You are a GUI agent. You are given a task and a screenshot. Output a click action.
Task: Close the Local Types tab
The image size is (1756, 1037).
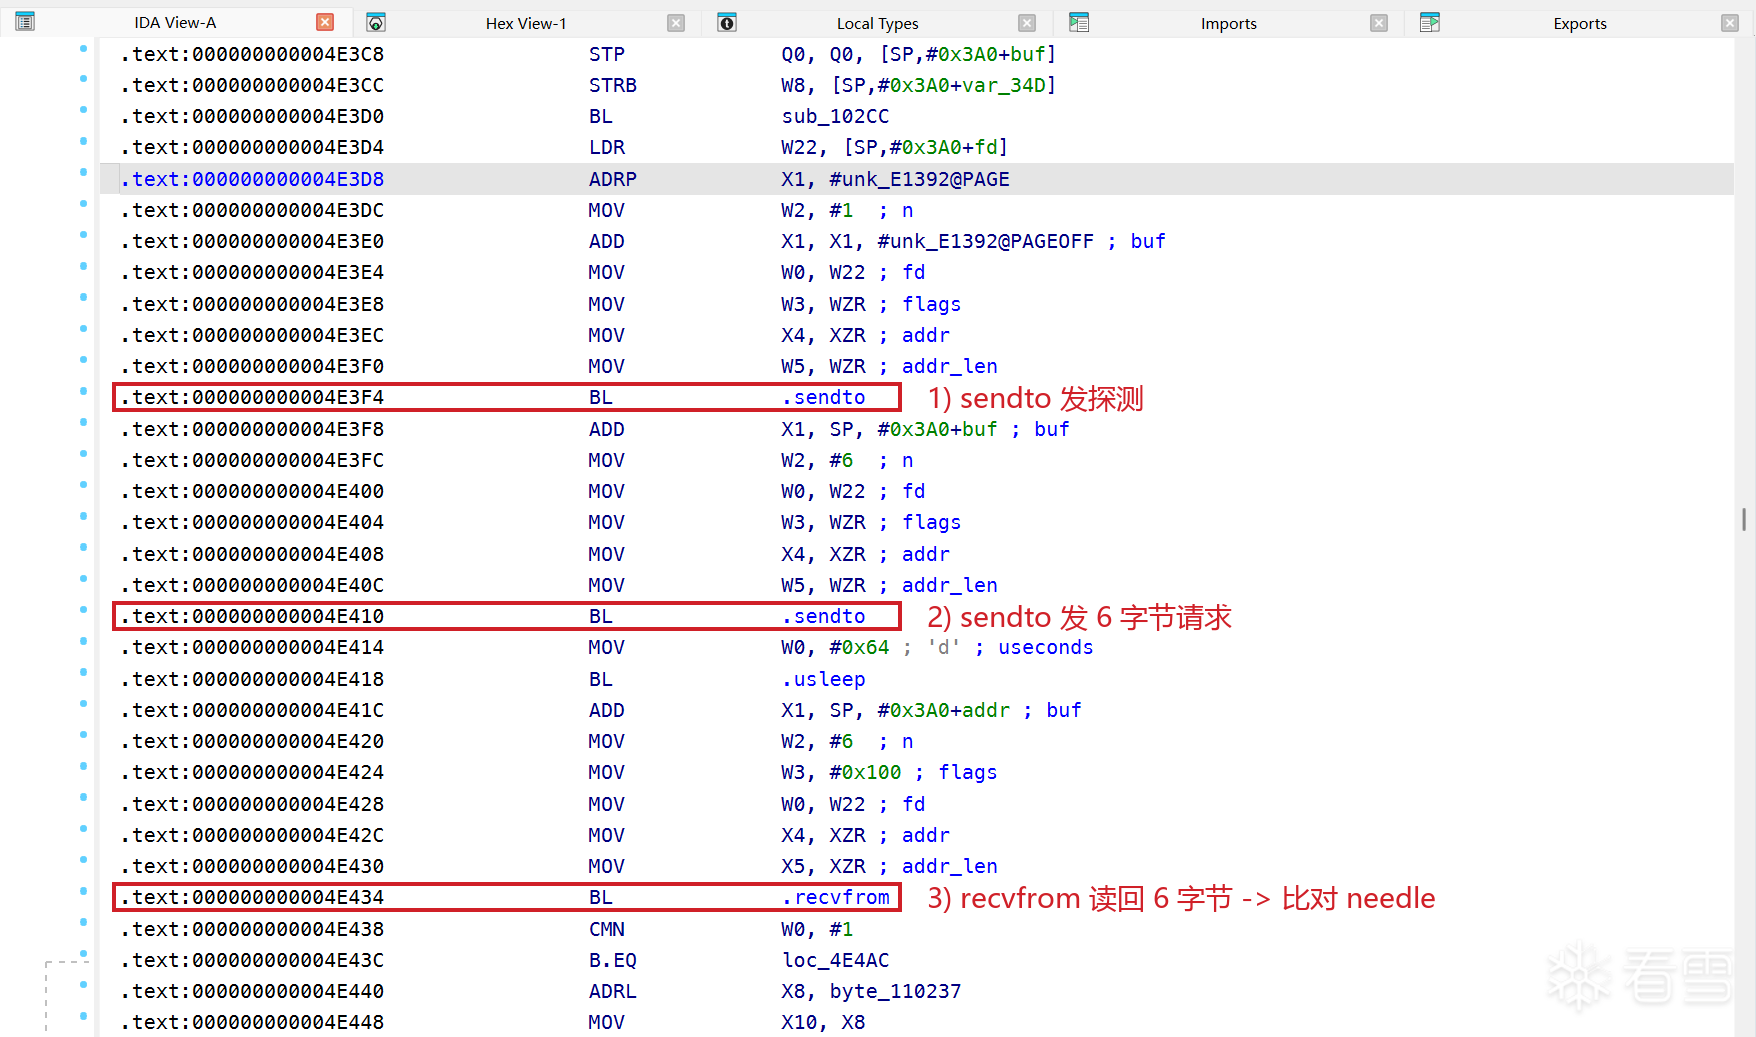[x=1027, y=23]
